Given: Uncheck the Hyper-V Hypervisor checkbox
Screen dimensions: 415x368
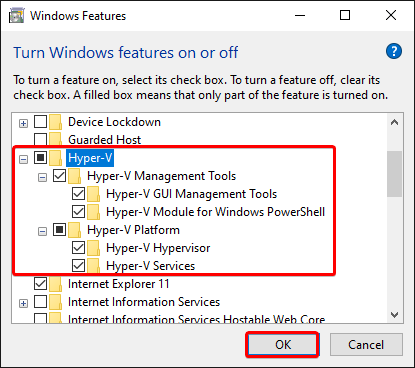Looking at the screenshot, I should point(78,247).
